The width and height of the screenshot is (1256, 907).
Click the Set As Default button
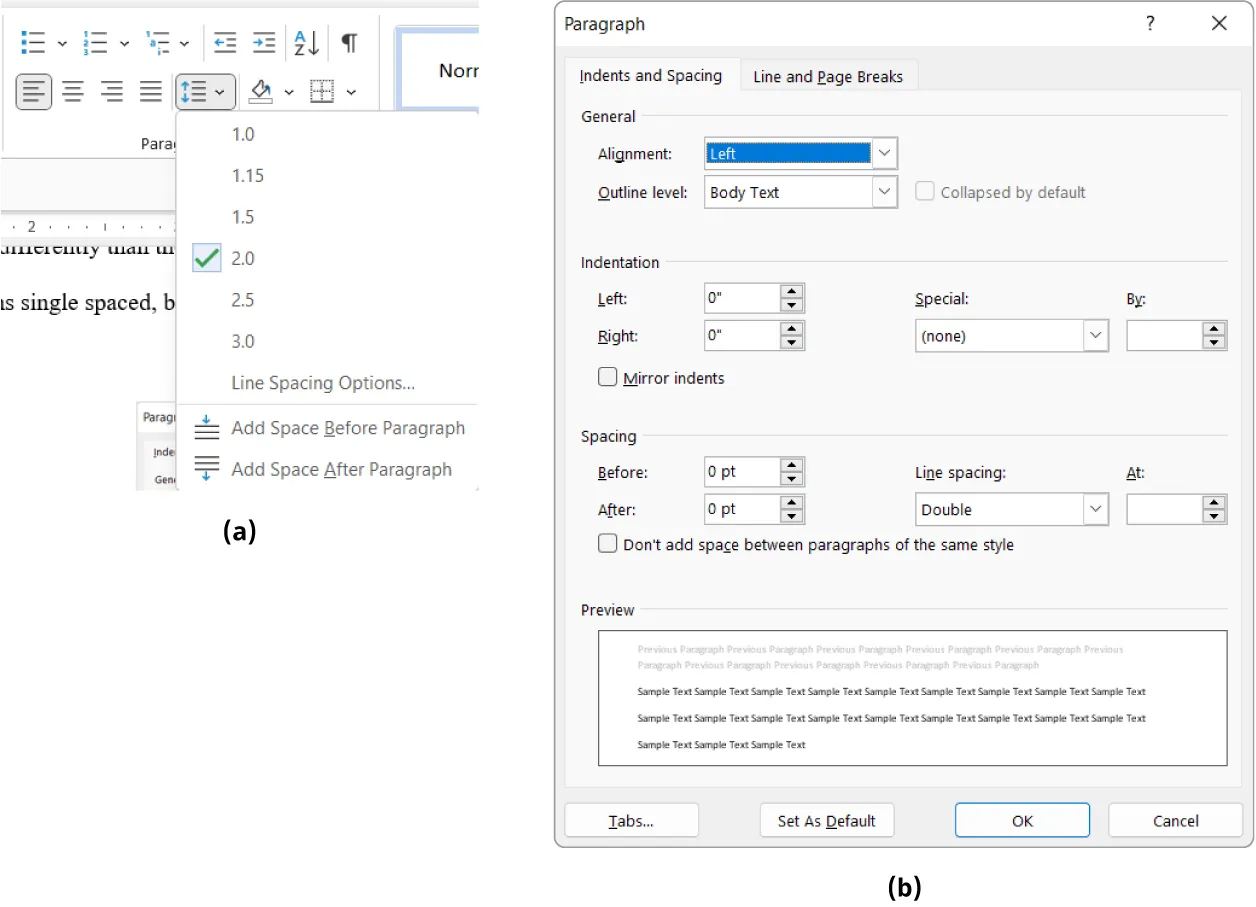pyautogui.click(x=826, y=820)
